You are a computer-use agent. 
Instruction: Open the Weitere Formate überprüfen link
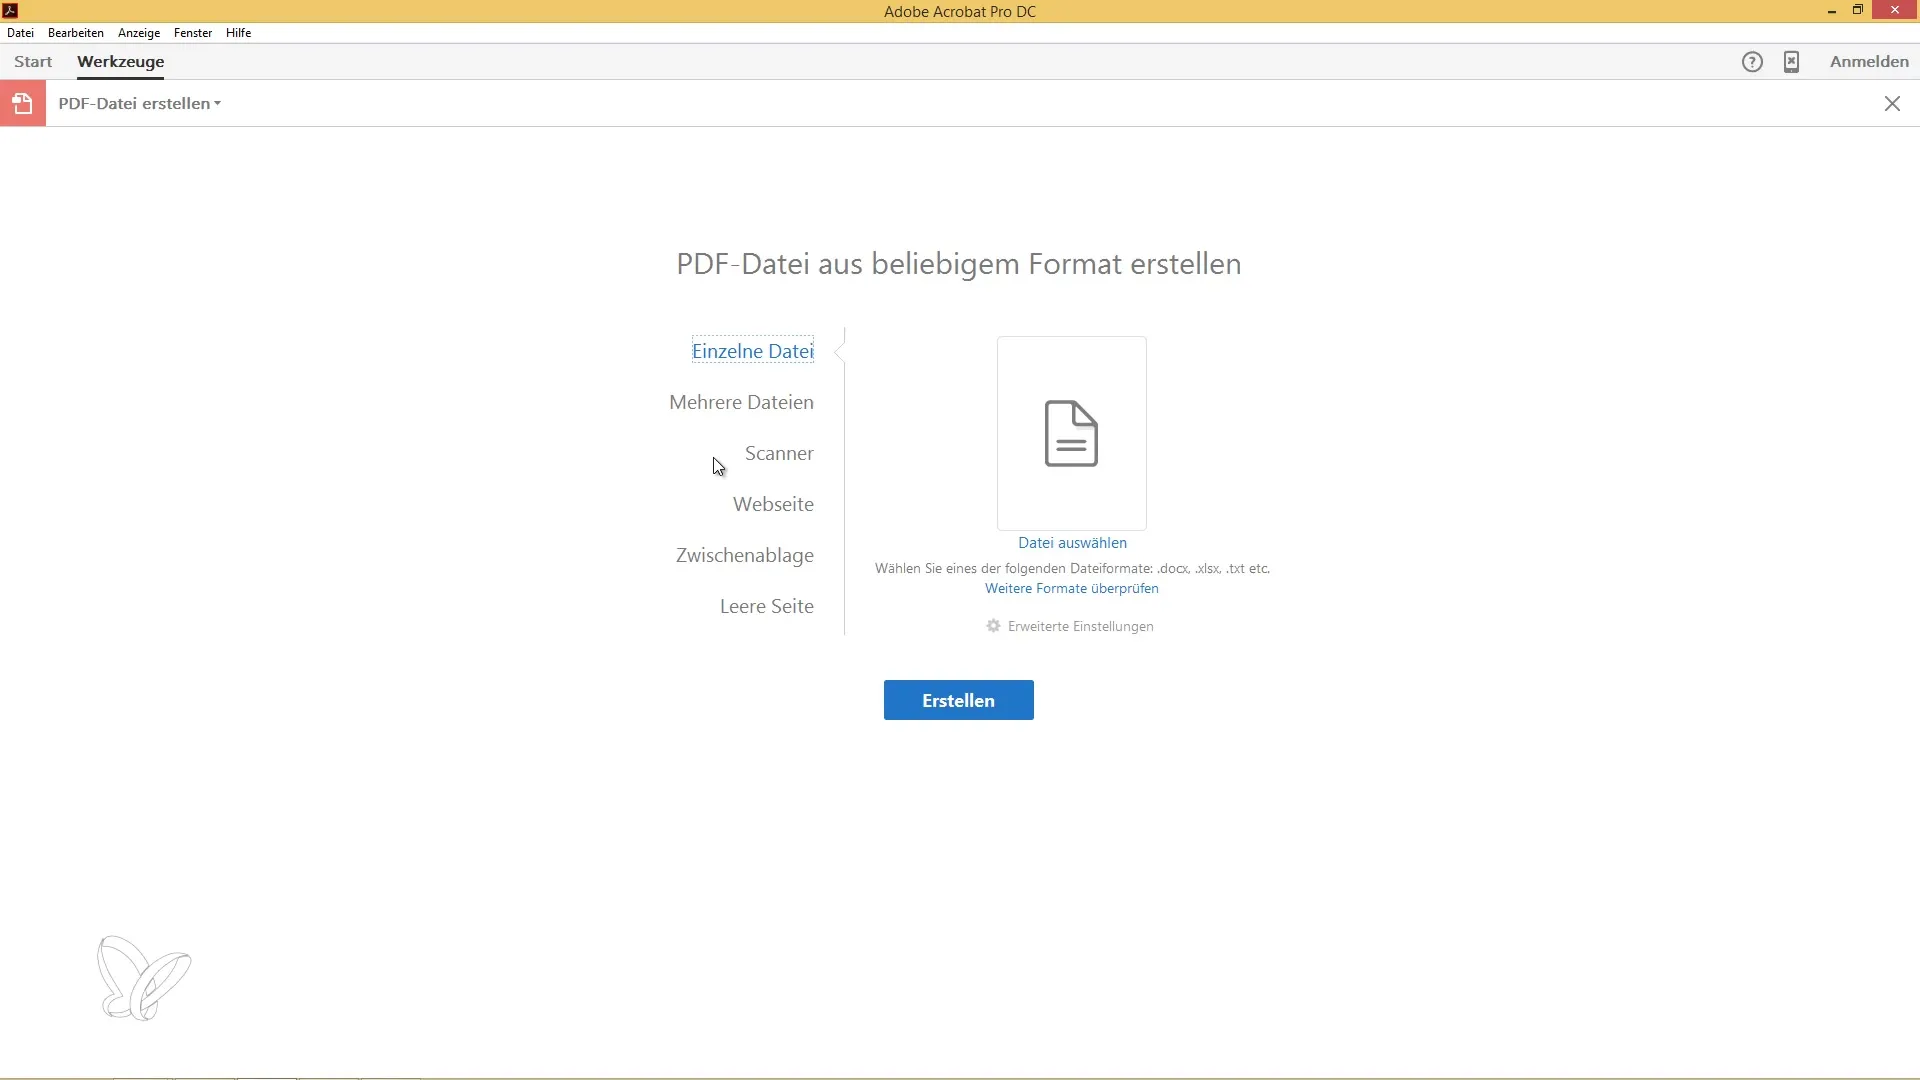pyautogui.click(x=1072, y=589)
